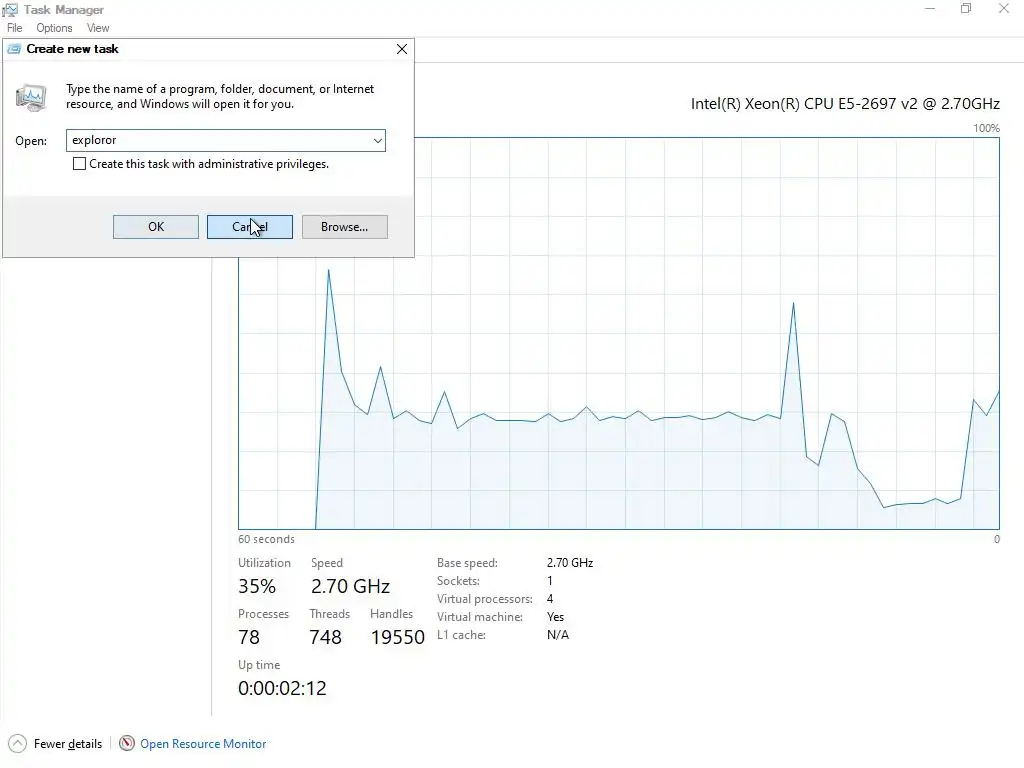Click the Virtual machine label

(x=479, y=616)
